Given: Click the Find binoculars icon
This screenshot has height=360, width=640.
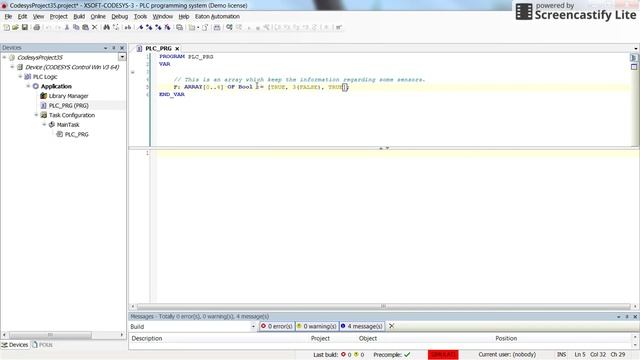Looking at the screenshot, I should 107,27.
